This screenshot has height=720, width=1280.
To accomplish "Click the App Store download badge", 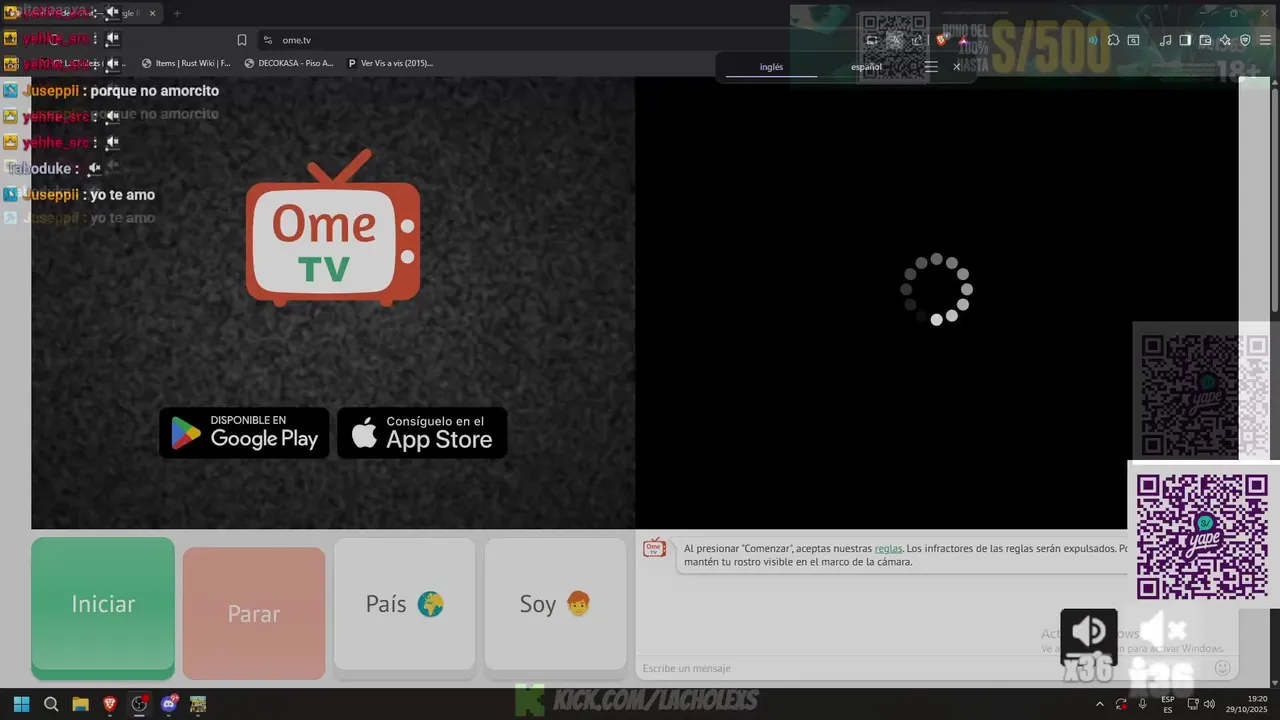I will pyautogui.click(x=422, y=433).
